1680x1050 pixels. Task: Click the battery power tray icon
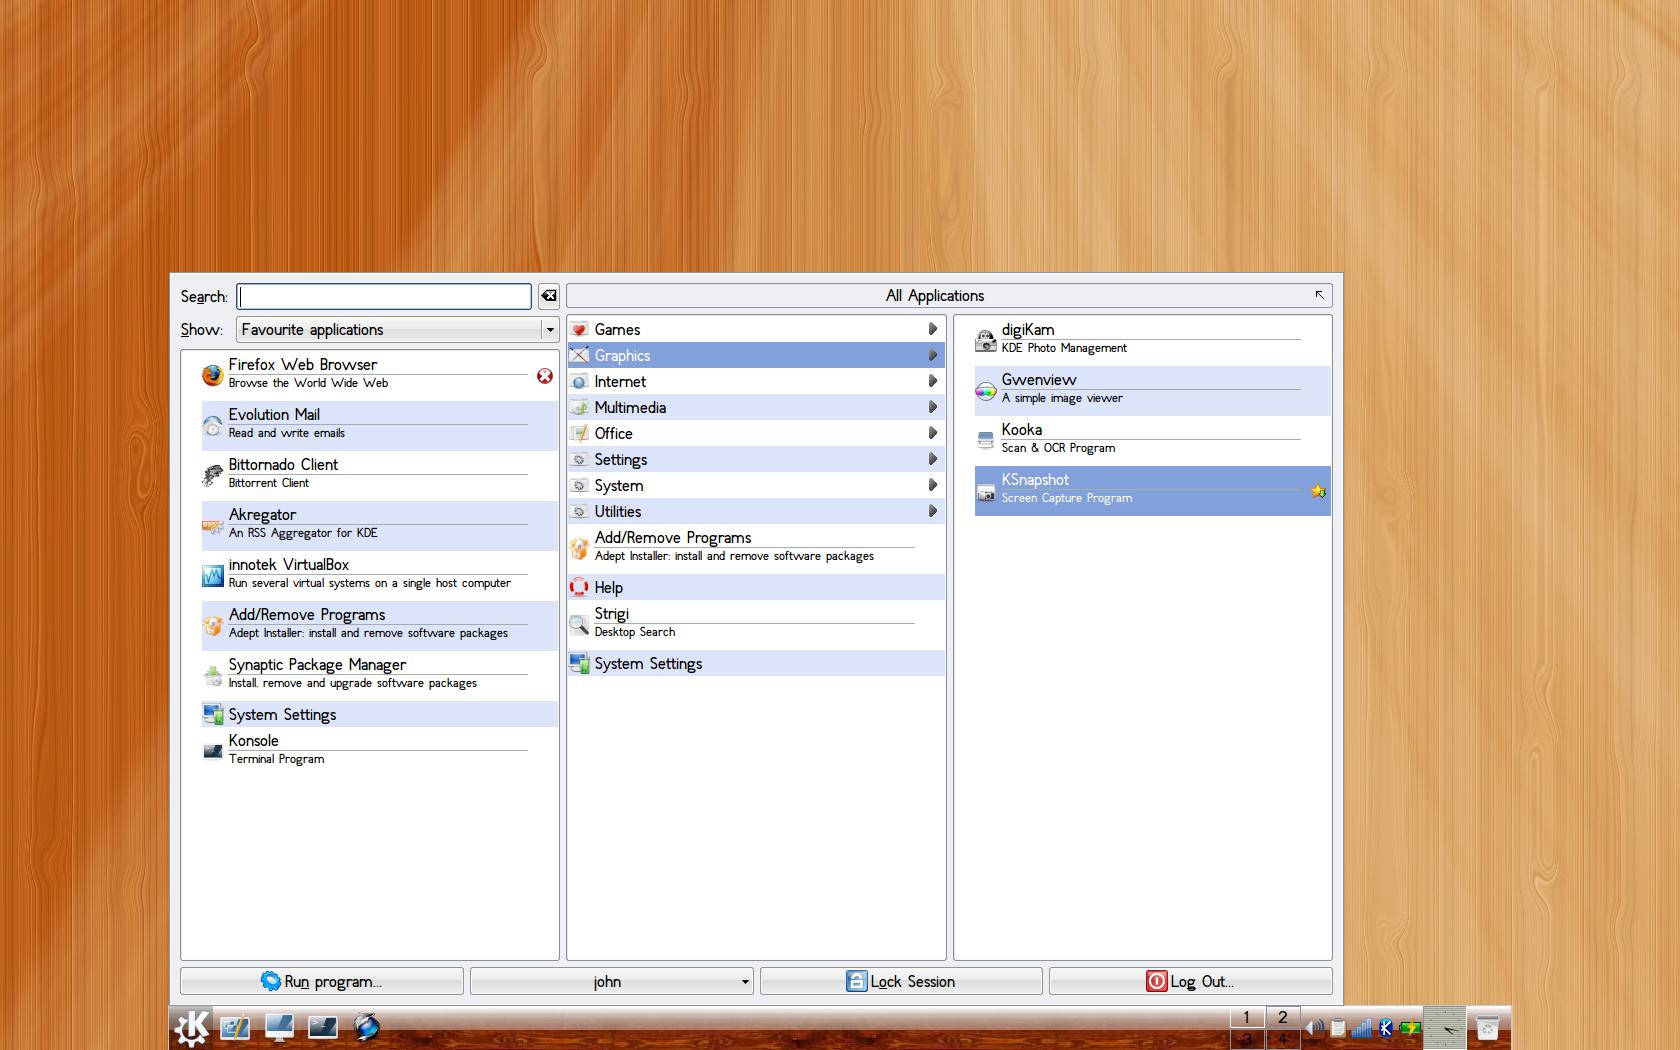[x=1410, y=1027]
